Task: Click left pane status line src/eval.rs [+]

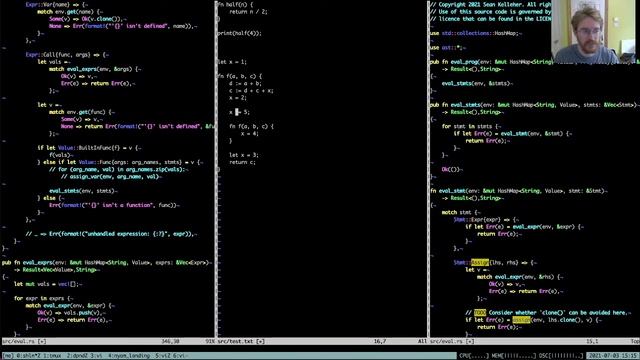Action: pyautogui.click(x=24, y=341)
